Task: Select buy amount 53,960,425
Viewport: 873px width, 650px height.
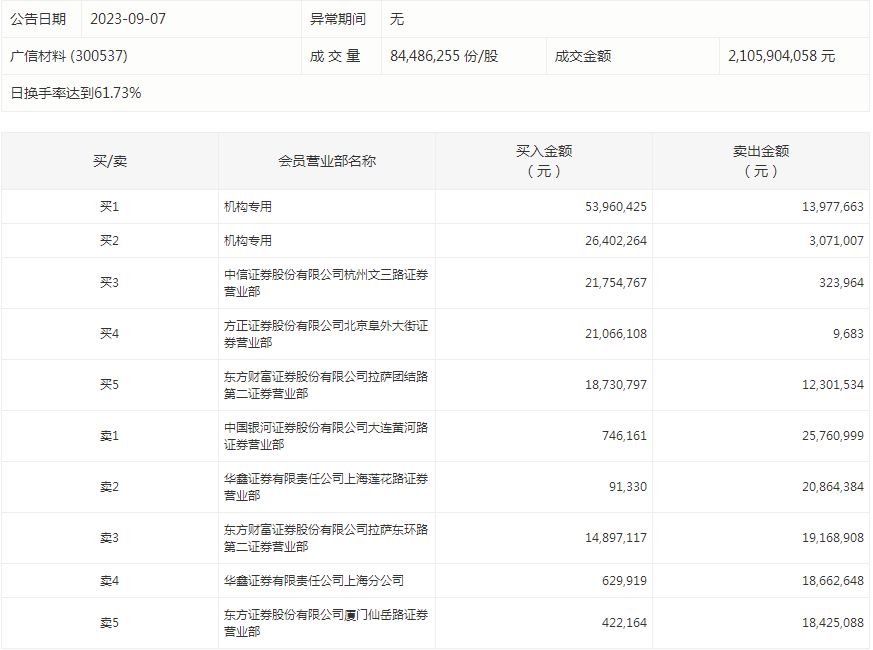Action: (x=616, y=207)
